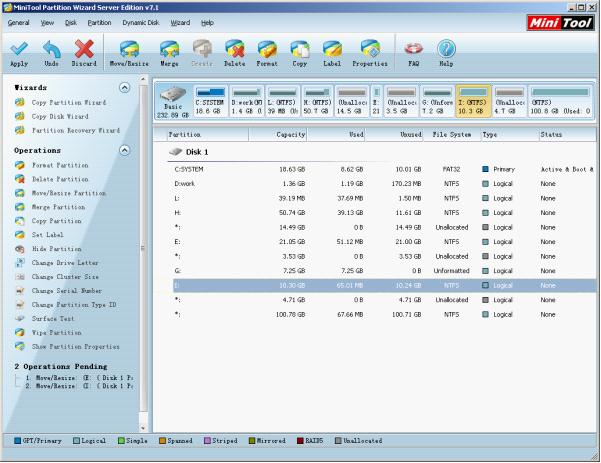
Task: Click sidebar scrollbar down arrow
Action: (143, 428)
